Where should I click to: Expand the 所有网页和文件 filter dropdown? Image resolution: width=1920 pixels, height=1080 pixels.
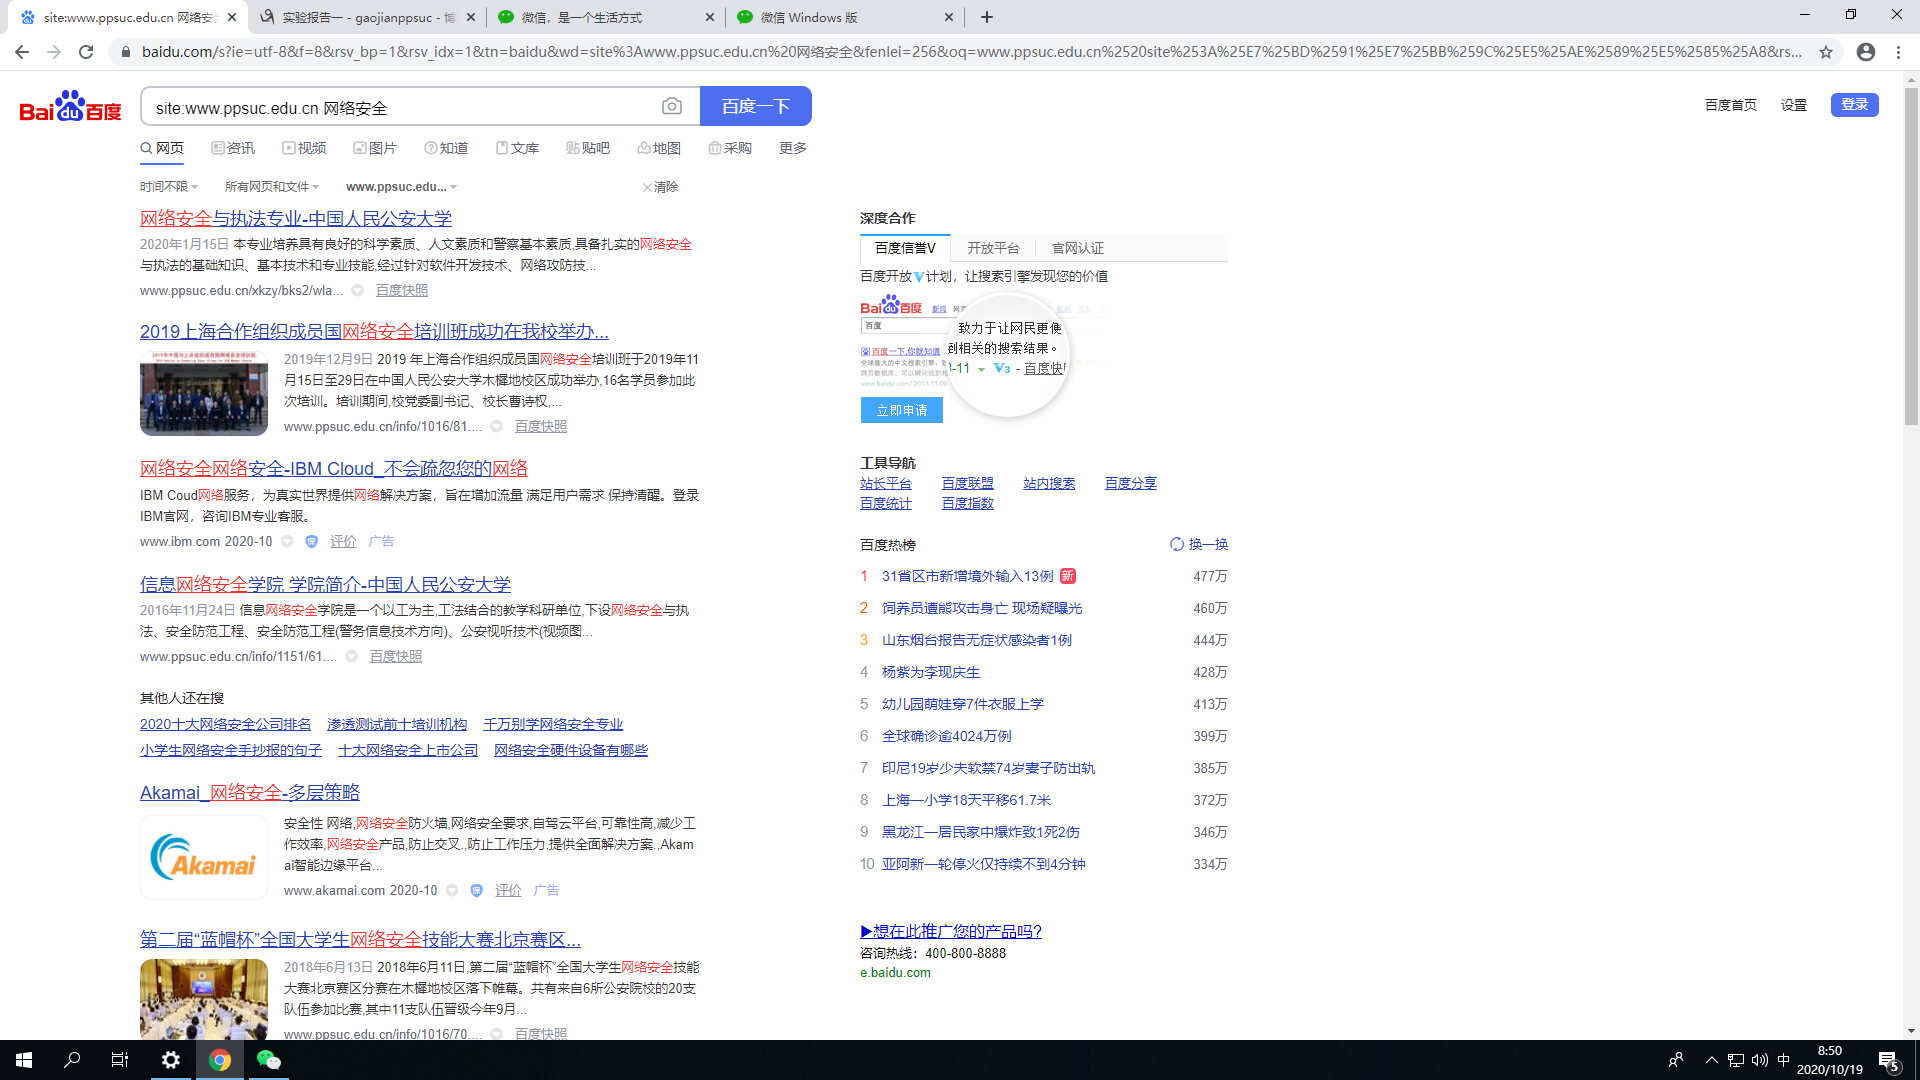pos(271,187)
